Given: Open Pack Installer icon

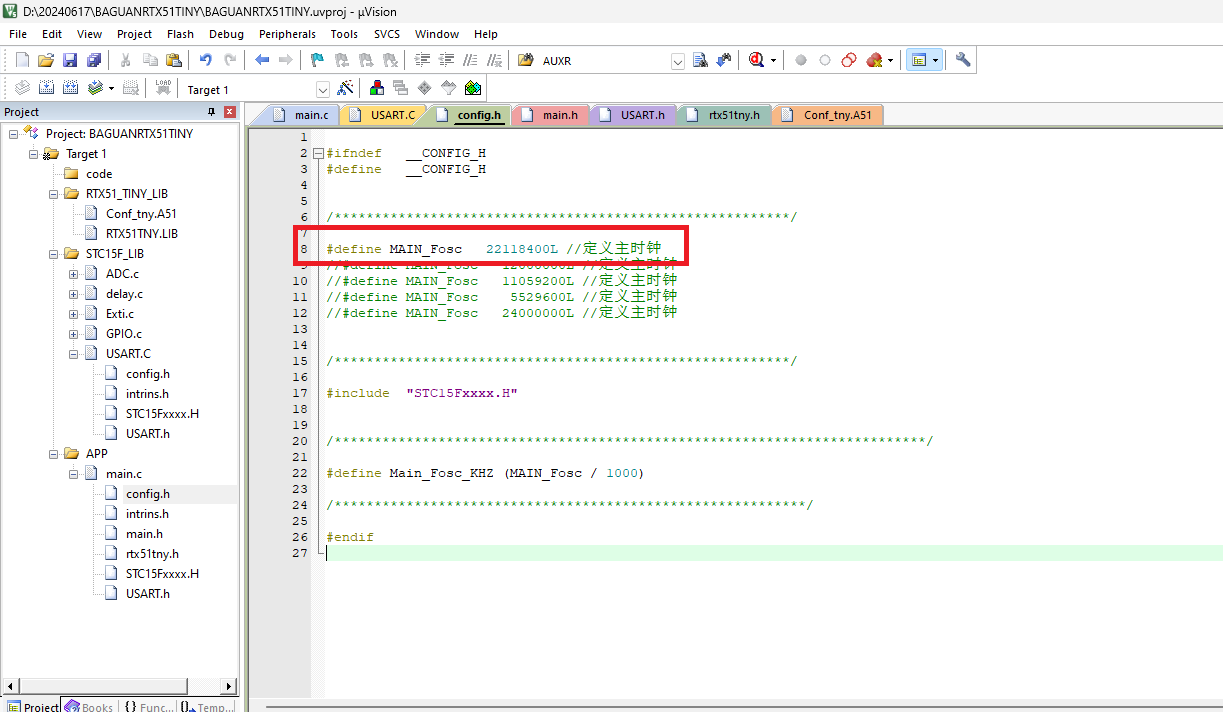Looking at the screenshot, I should coord(473,88).
